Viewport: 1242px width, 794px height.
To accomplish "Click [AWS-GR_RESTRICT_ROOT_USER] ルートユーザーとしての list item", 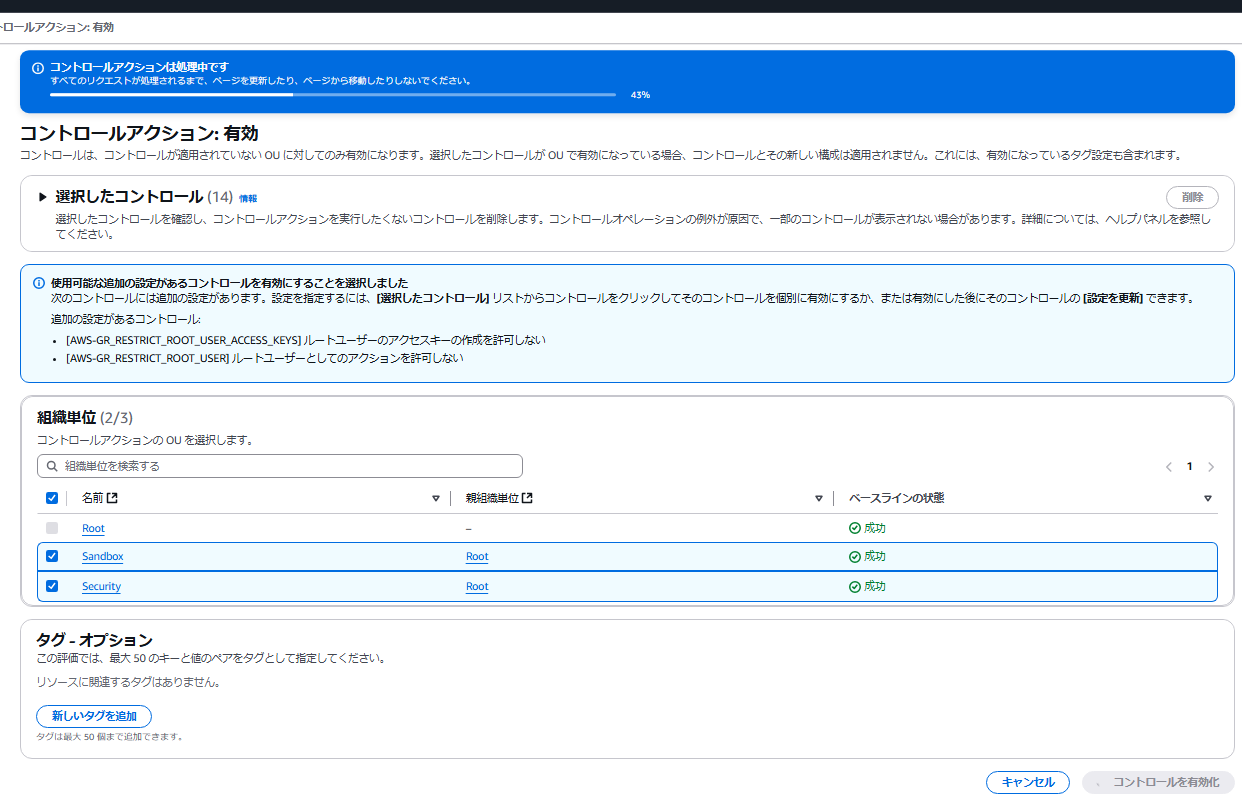I will 265,358.
